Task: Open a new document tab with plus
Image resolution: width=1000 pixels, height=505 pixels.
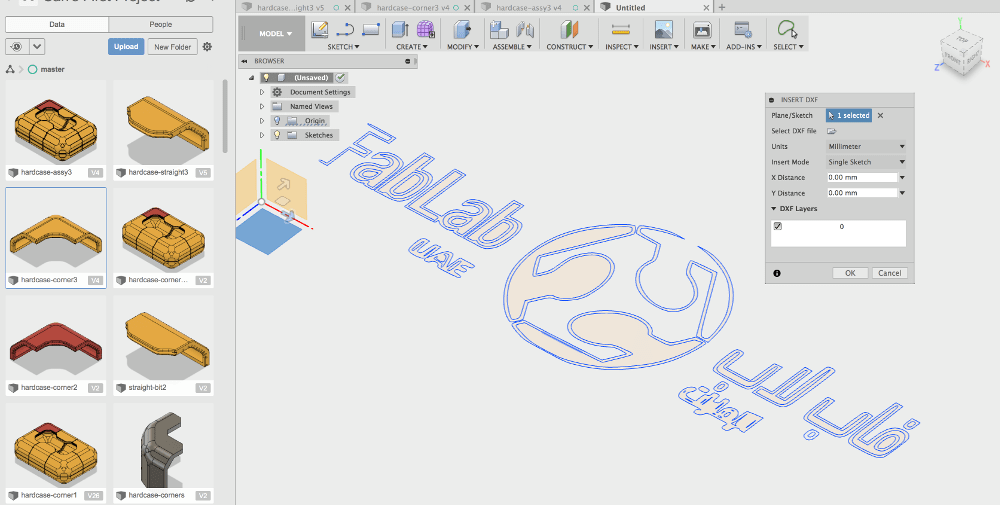Action: pos(722,7)
